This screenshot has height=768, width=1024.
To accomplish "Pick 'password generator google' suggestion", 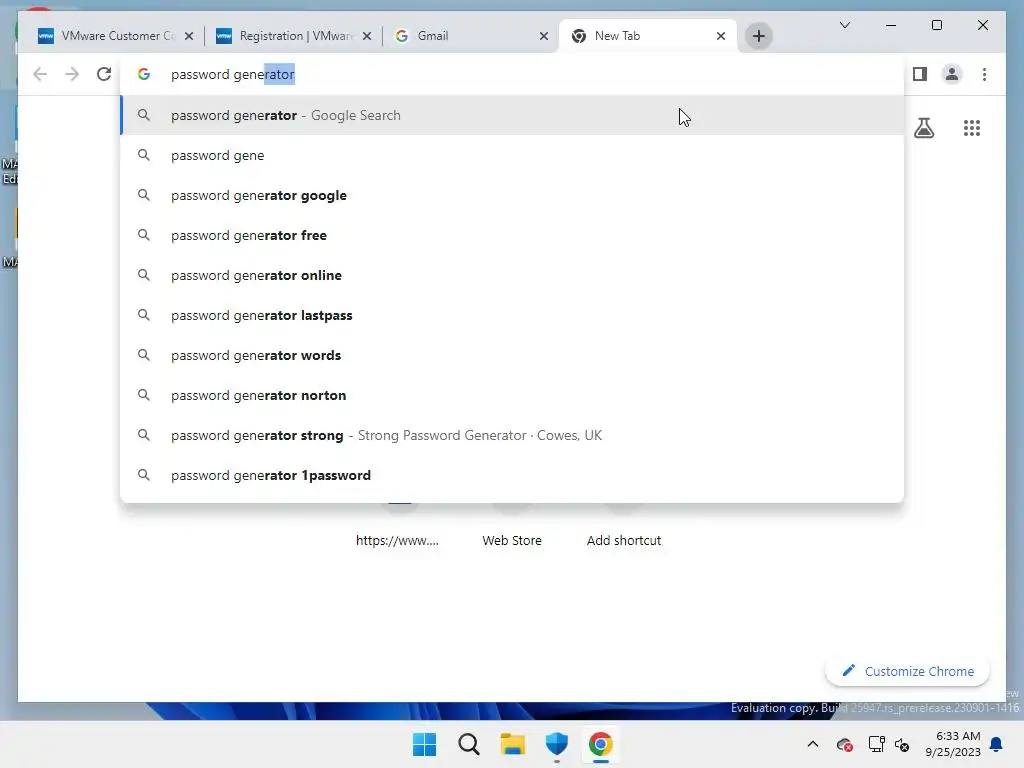I will [x=513, y=195].
